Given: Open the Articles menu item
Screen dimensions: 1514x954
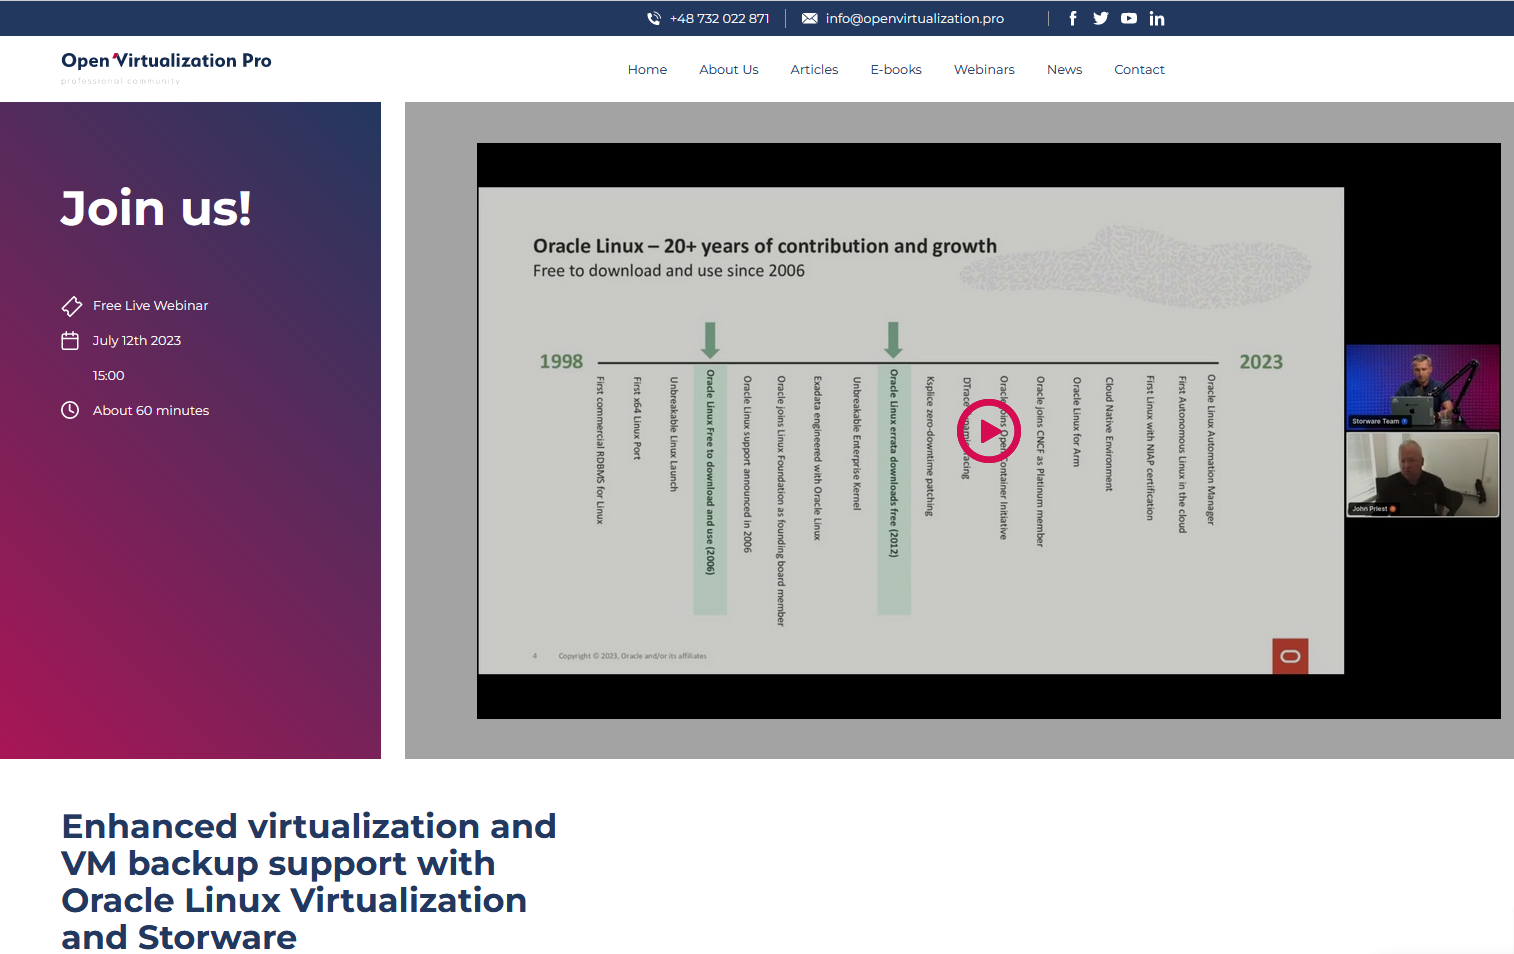Looking at the screenshot, I should coord(814,70).
